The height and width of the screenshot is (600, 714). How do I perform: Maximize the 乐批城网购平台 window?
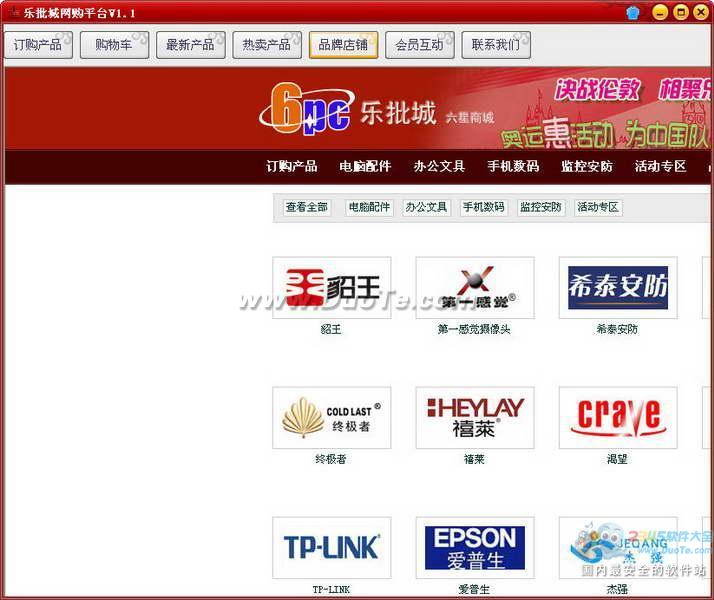[681, 12]
